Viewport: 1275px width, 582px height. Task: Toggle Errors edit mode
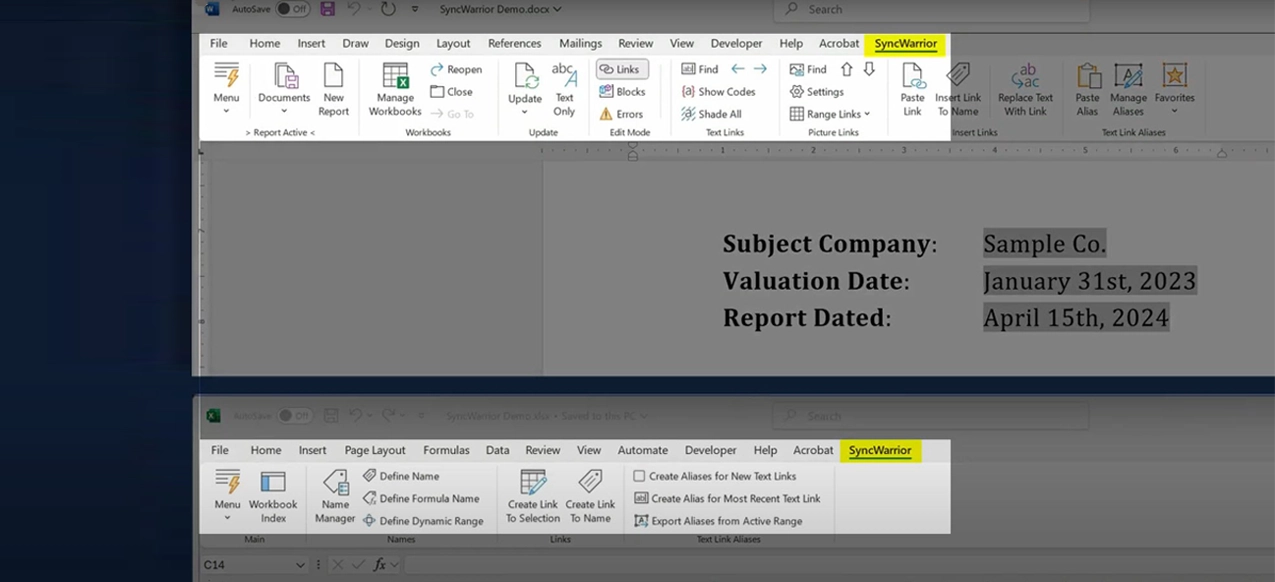[621, 114]
